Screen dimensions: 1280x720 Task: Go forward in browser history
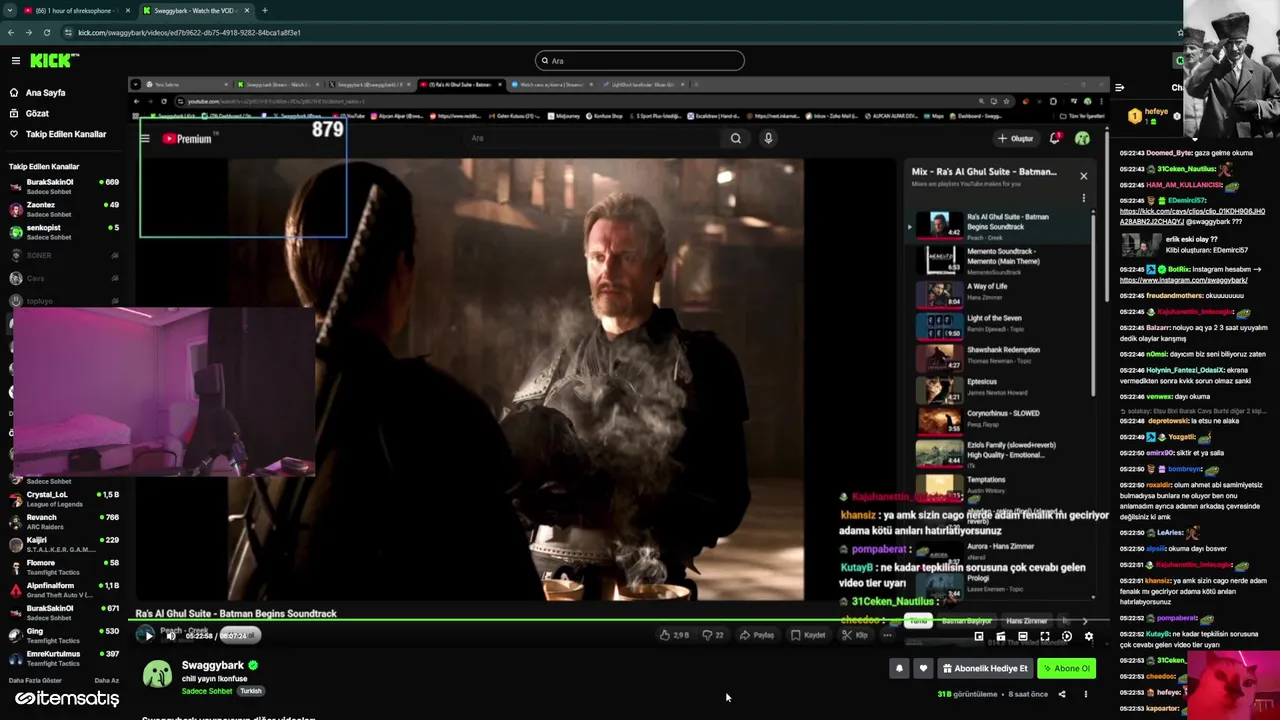28,32
